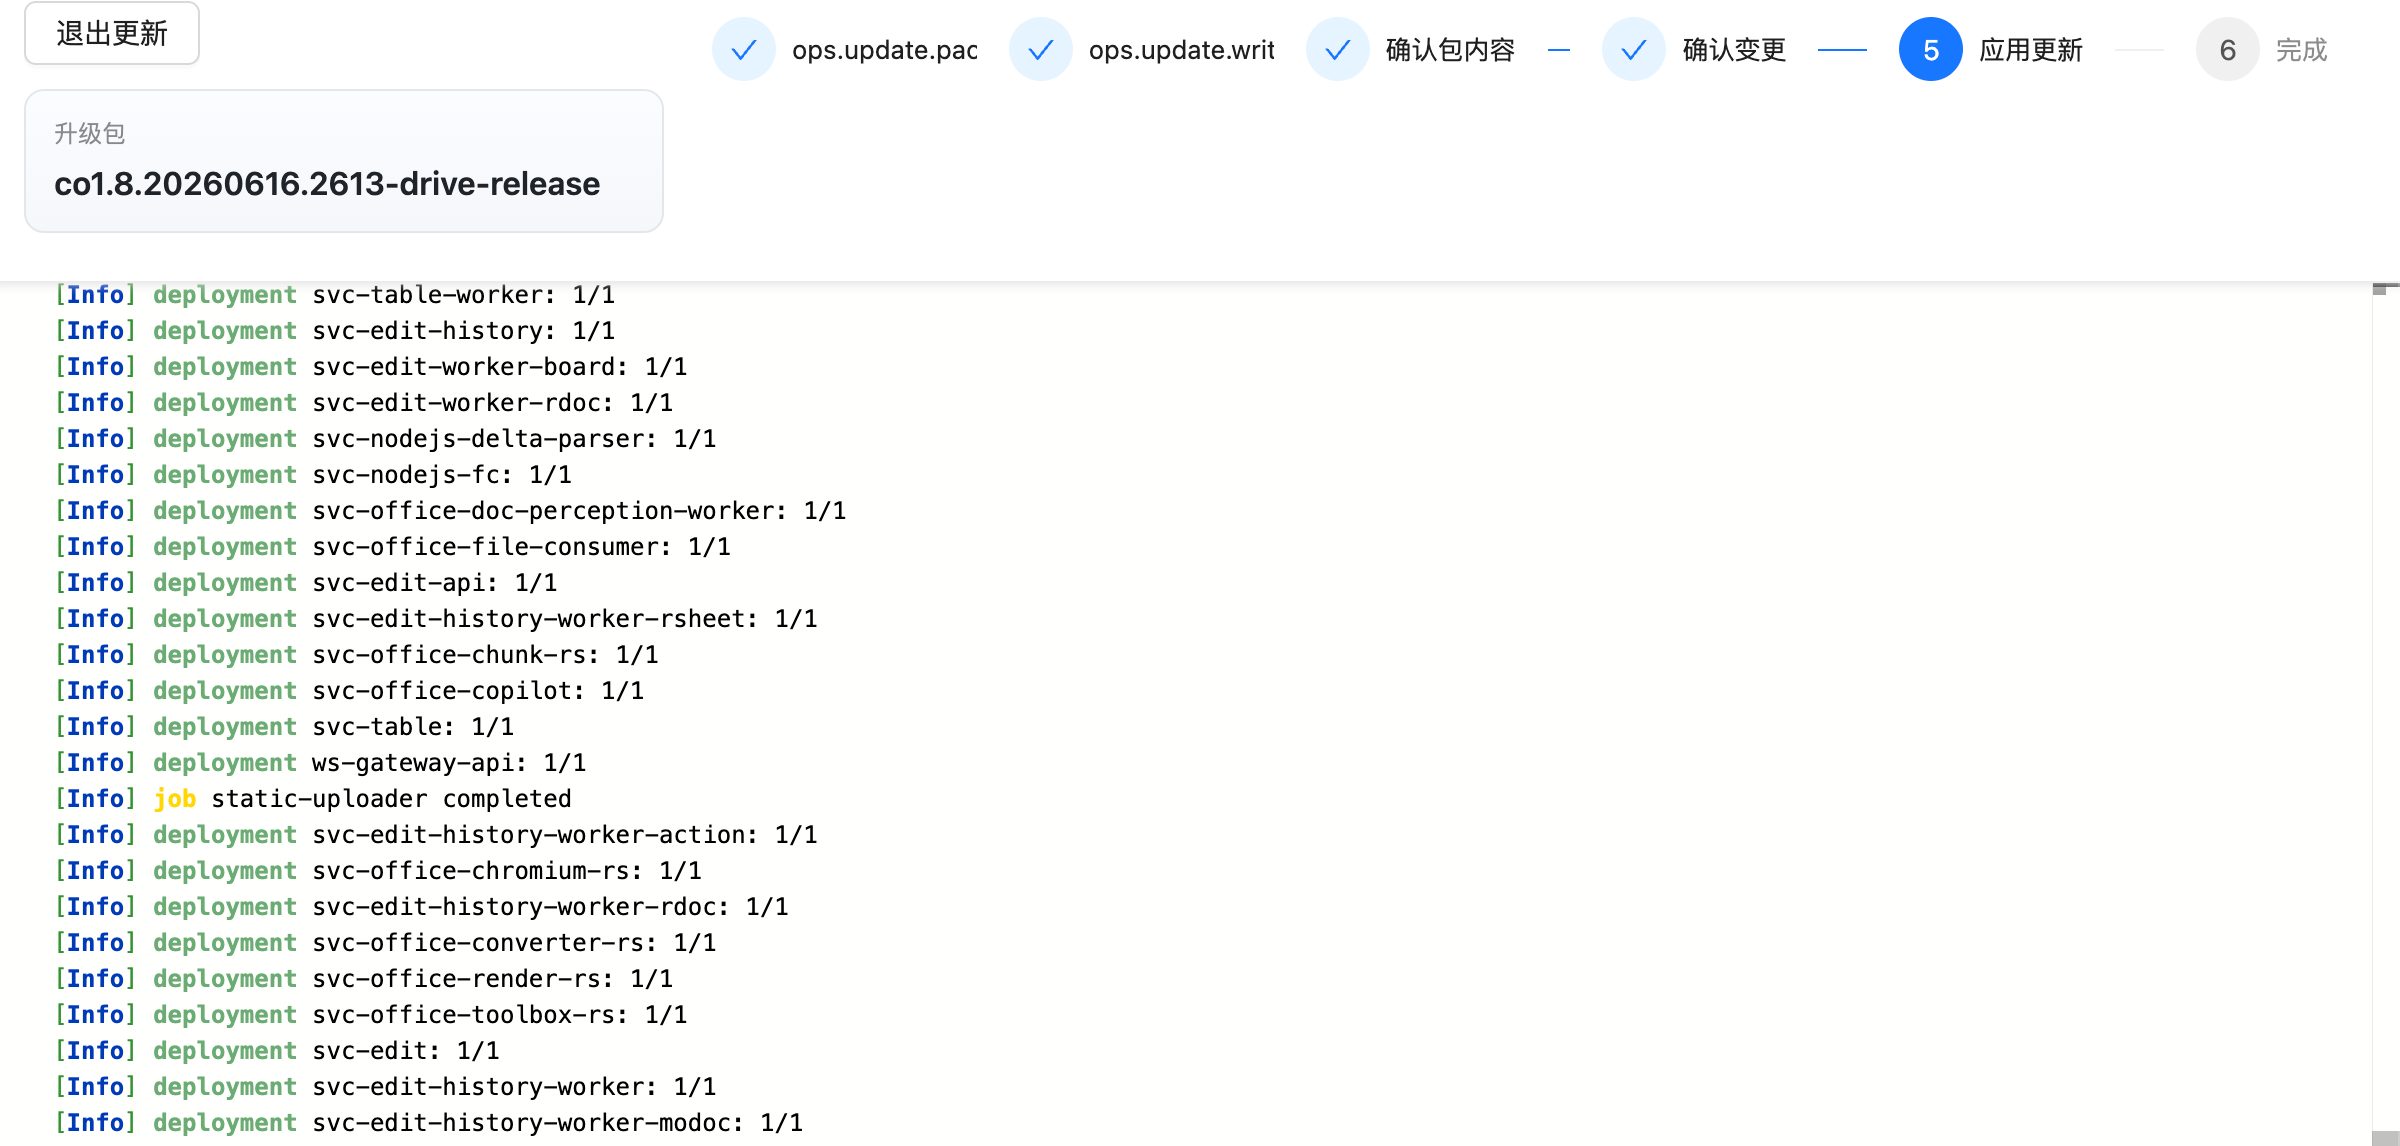The image size is (2400, 1146).
Task: Select the 确认变更 step label
Action: click(1734, 50)
